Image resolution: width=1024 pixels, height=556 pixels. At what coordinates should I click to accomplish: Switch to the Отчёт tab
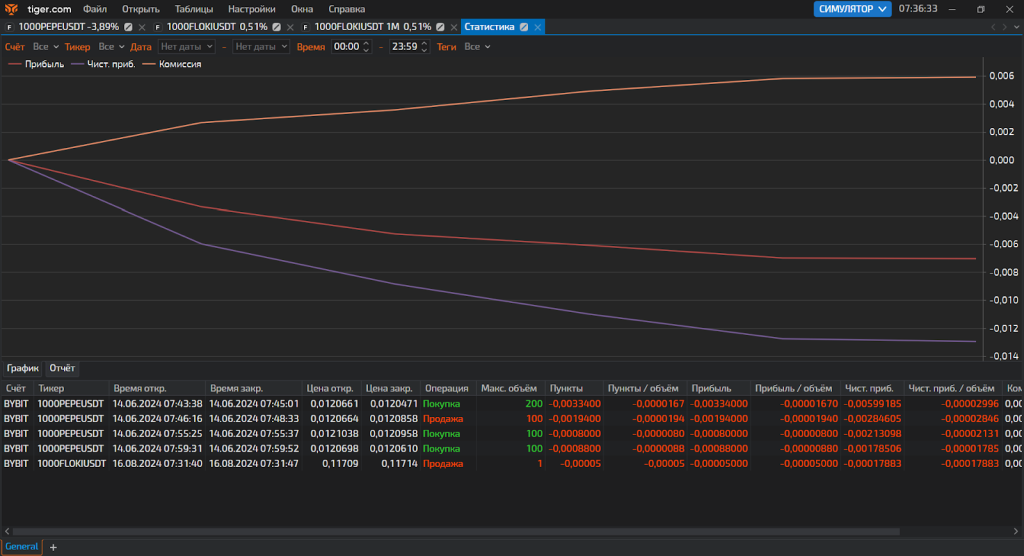(62, 368)
